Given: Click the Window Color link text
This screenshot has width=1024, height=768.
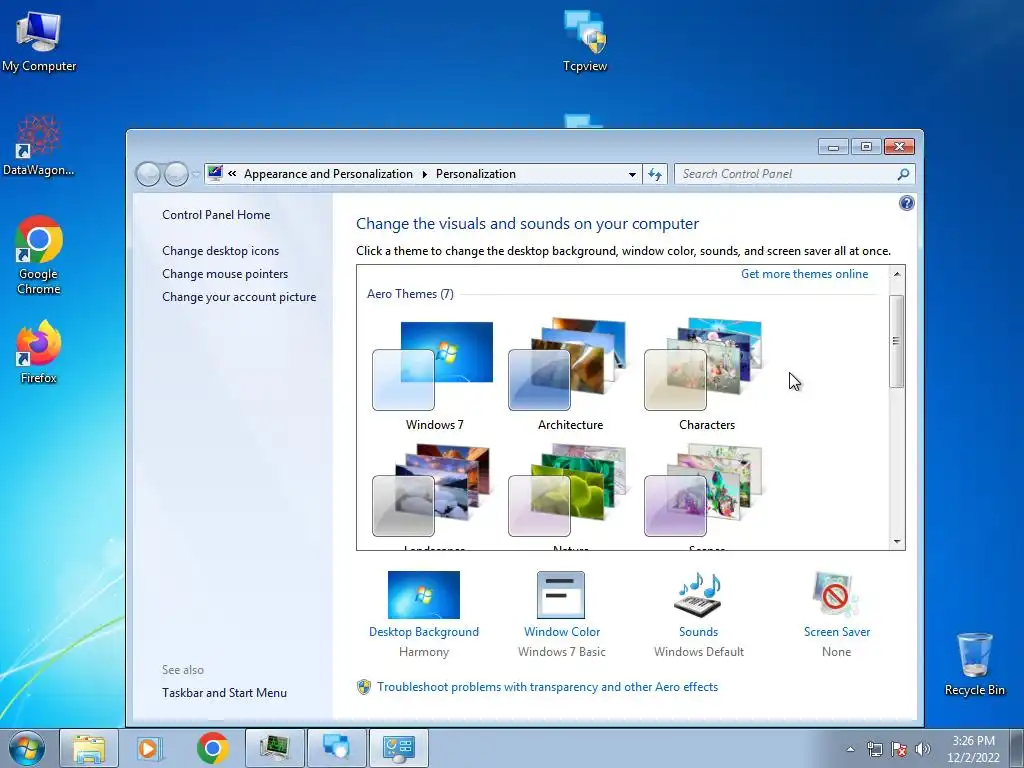Looking at the screenshot, I should (562, 632).
